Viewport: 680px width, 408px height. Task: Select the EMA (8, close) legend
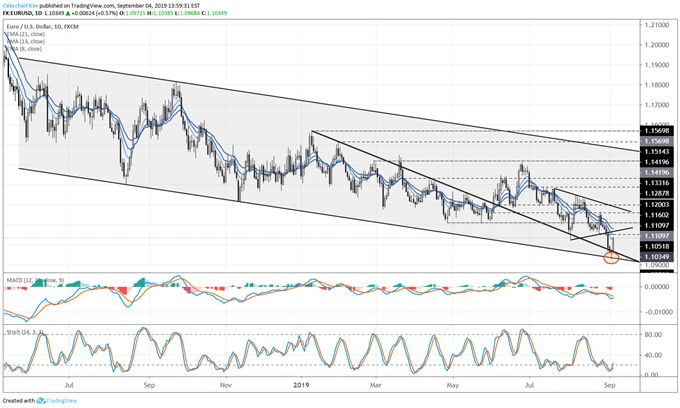click(x=24, y=49)
